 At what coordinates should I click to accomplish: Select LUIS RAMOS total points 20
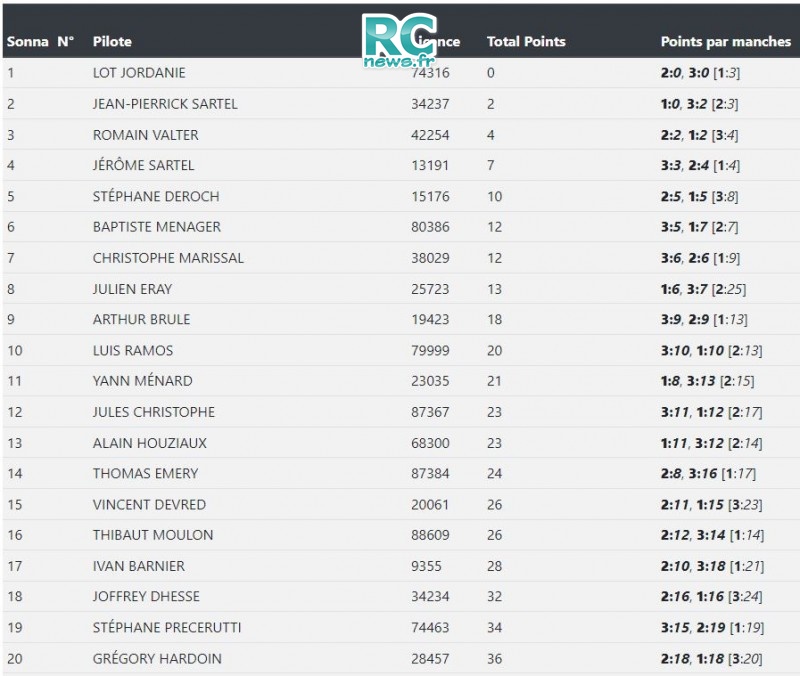pos(494,350)
